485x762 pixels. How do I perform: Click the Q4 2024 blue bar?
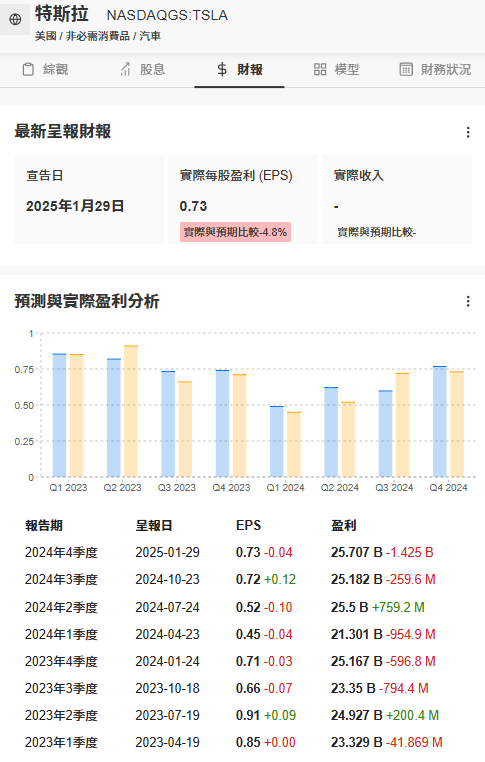click(x=440, y=421)
